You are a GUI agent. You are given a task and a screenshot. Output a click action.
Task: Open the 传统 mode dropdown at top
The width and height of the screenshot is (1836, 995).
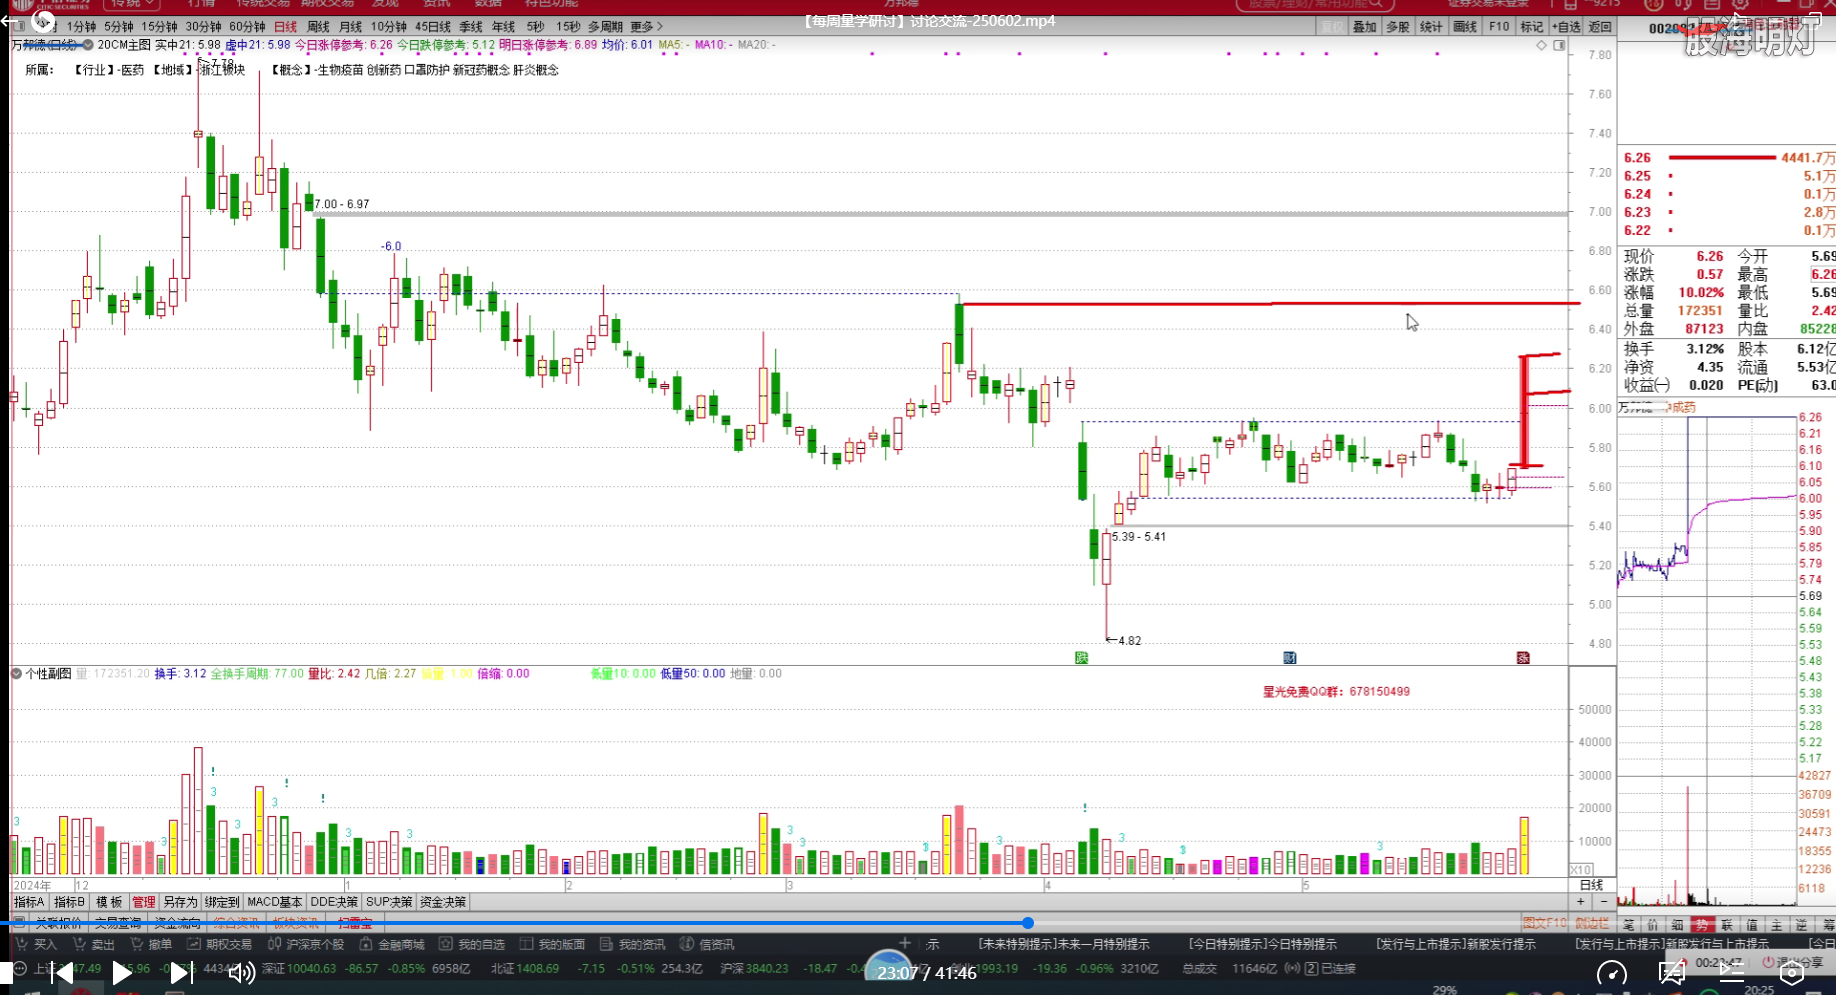[132, 4]
